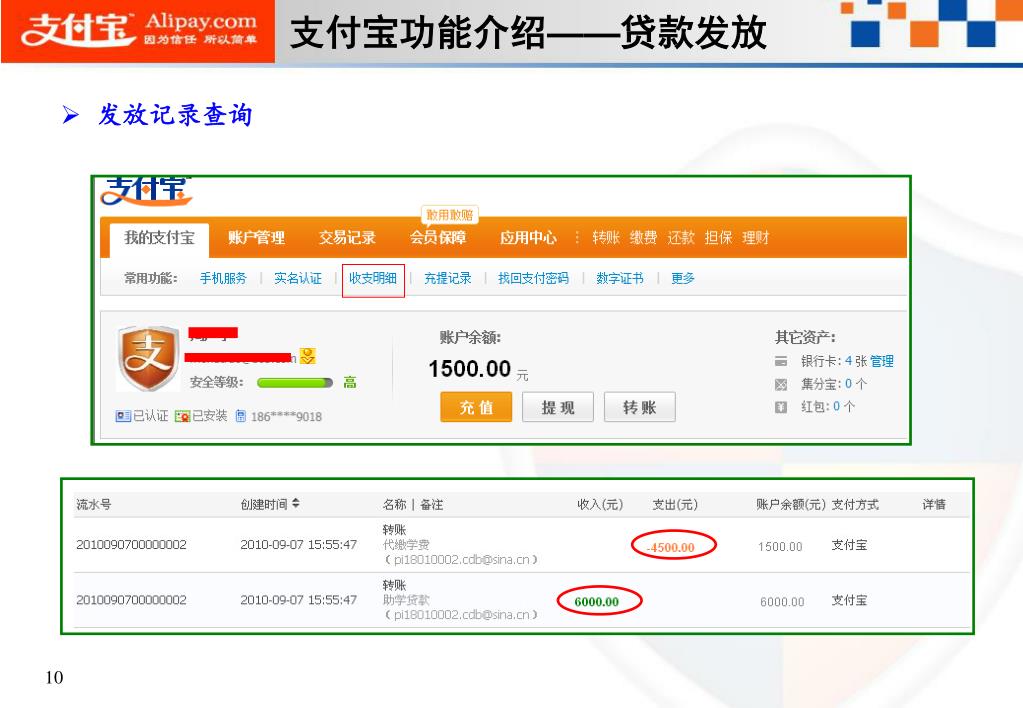The width and height of the screenshot is (1023, 708).
Task: Open the 我的支付宝 tab
Action: pos(160,238)
